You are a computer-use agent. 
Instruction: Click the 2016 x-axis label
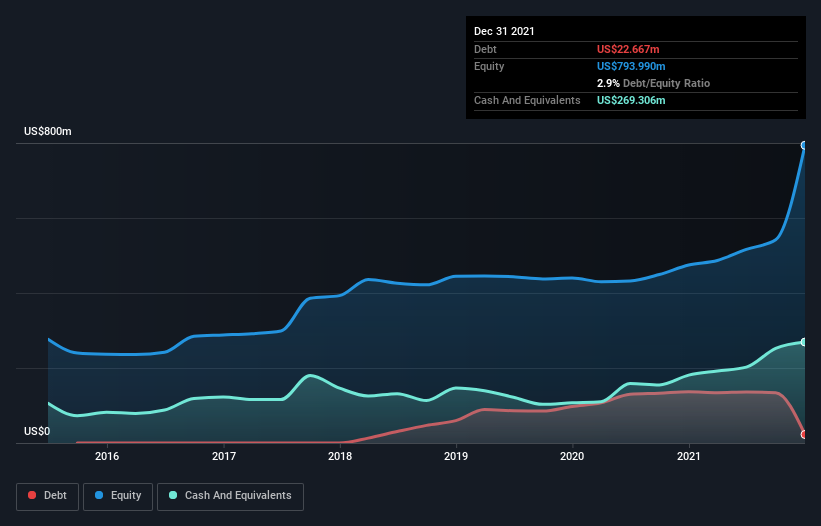coord(107,456)
